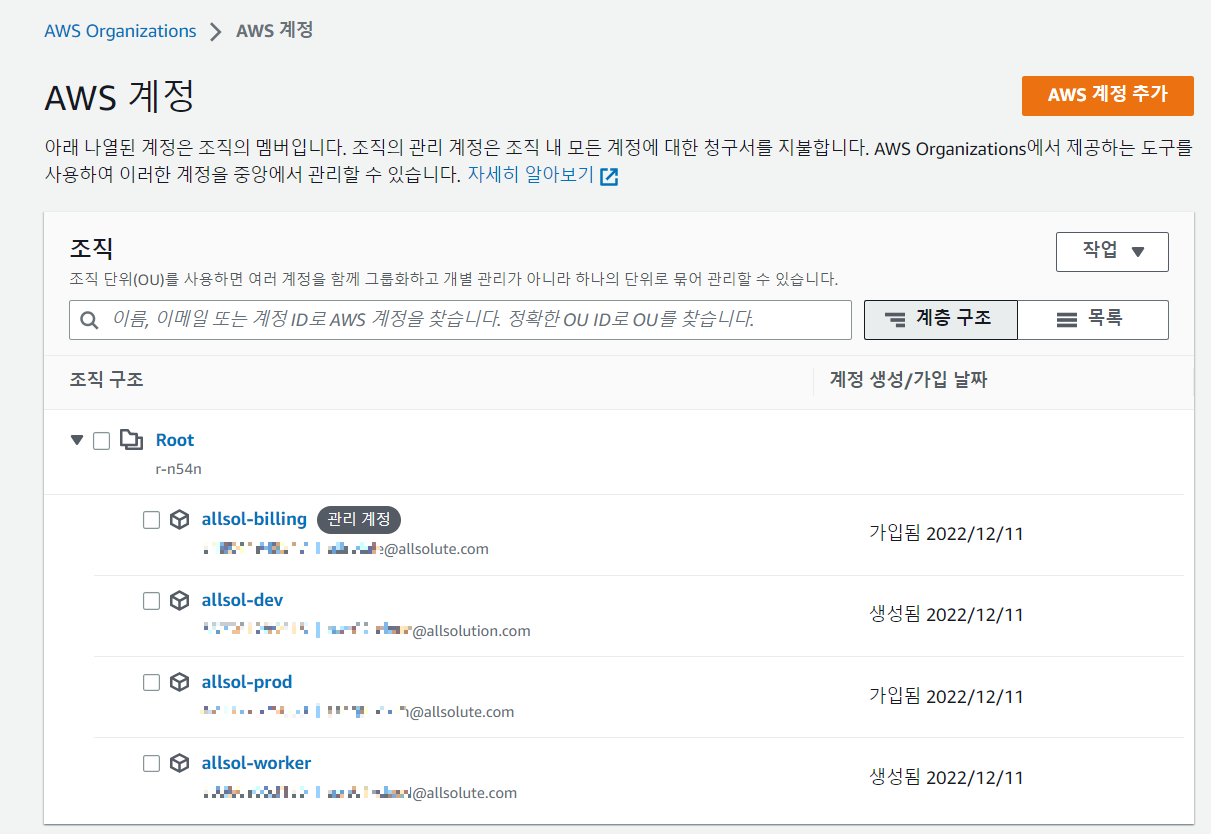Click the r-n54n root ID text

point(179,468)
